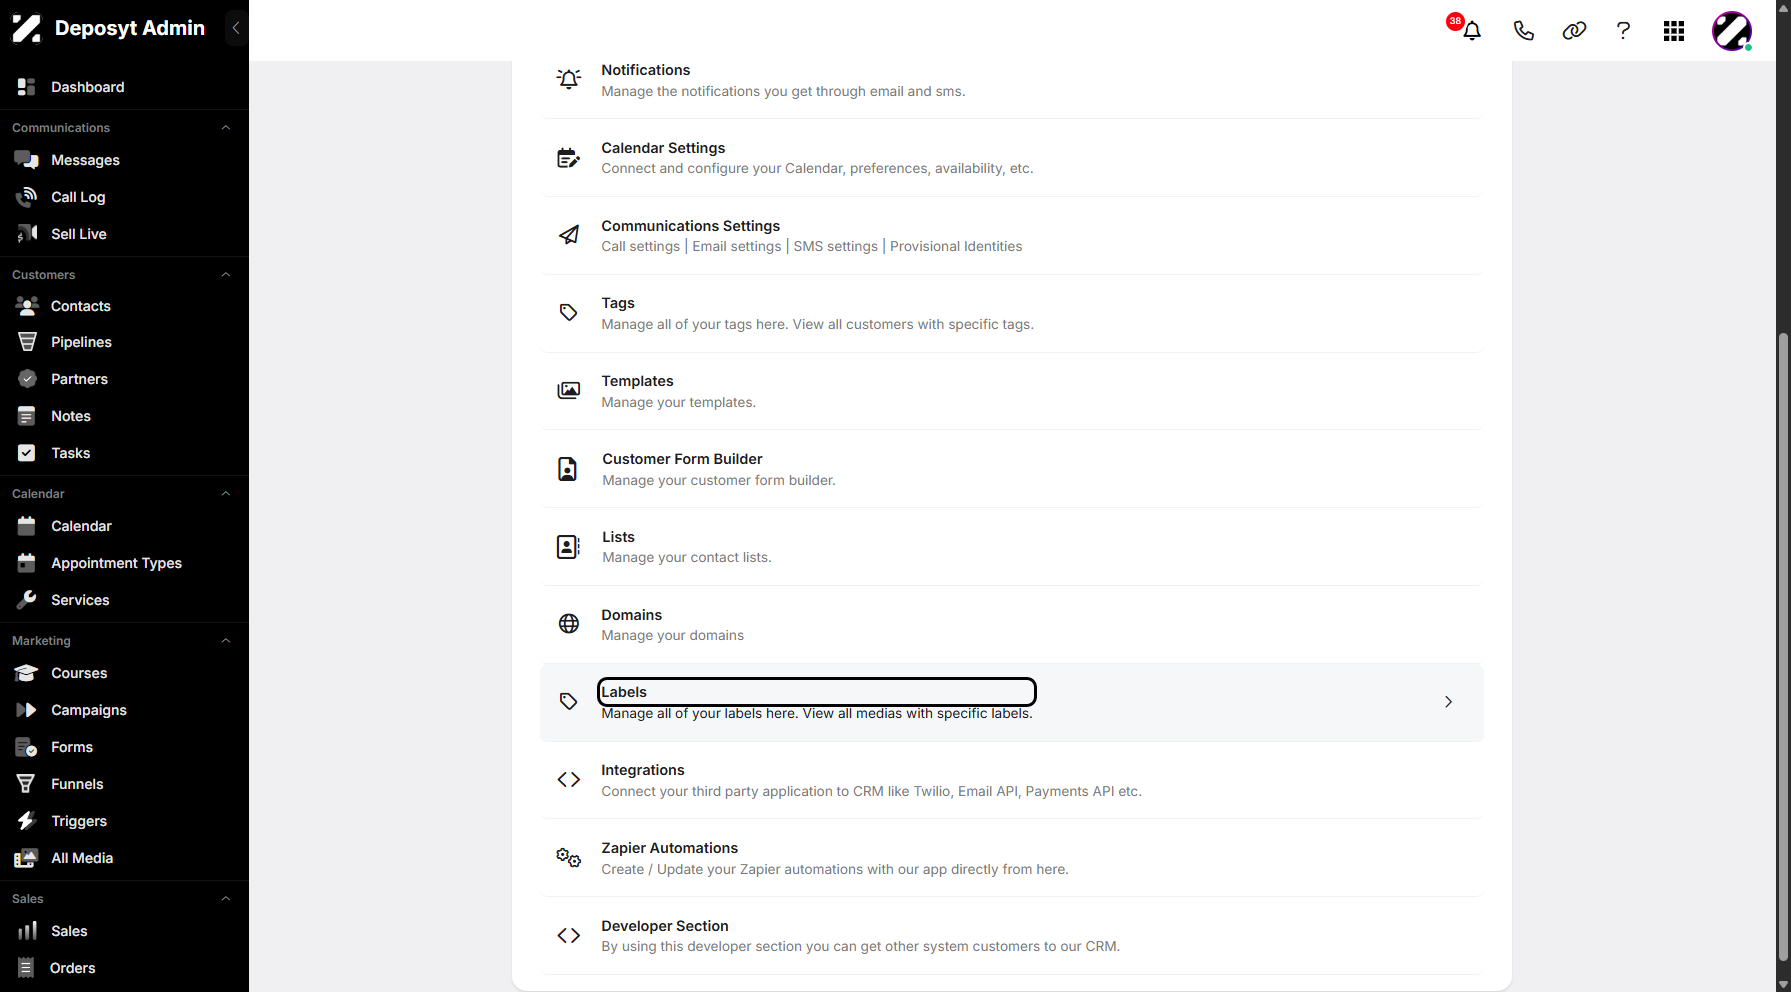This screenshot has height=992, width=1791.
Task: Click the Customer Form Builder icon
Action: (x=567, y=469)
